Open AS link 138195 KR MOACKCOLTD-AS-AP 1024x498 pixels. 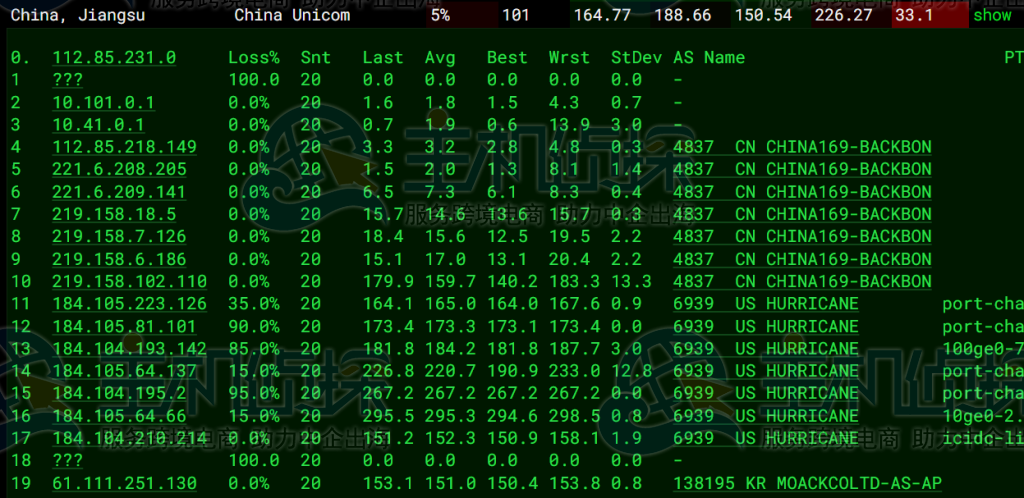click(x=808, y=484)
